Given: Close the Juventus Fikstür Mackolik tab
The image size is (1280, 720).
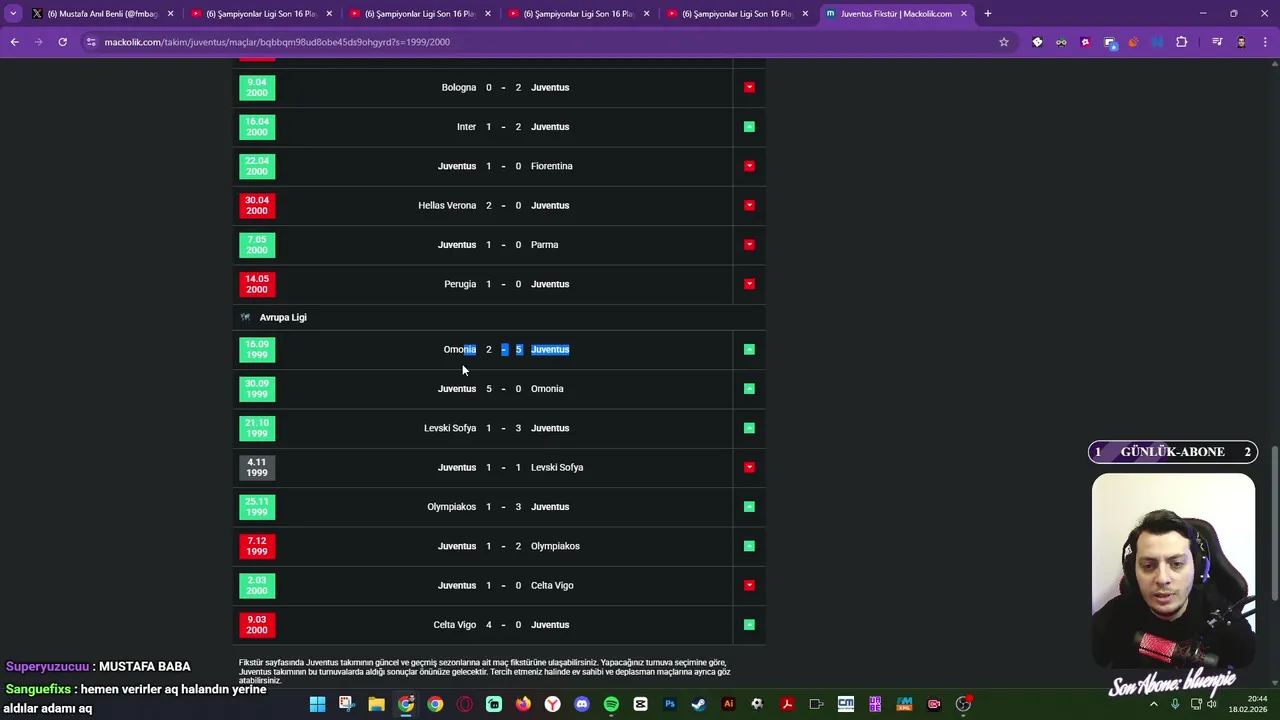Looking at the screenshot, I should pos(964,14).
